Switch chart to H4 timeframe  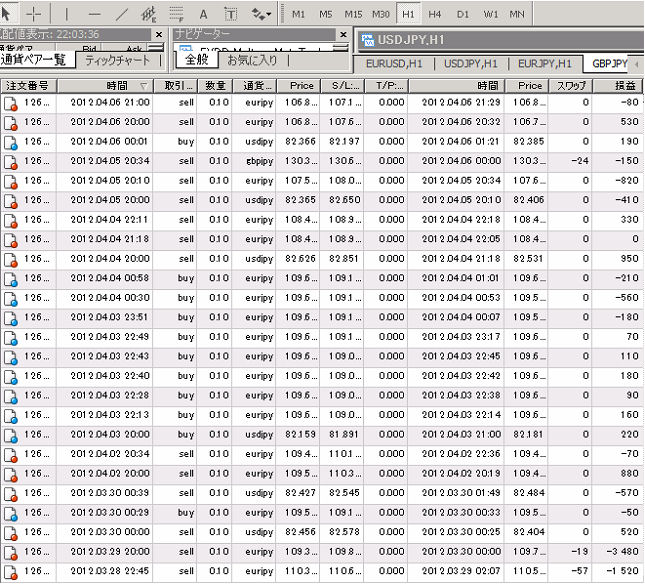click(435, 14)
